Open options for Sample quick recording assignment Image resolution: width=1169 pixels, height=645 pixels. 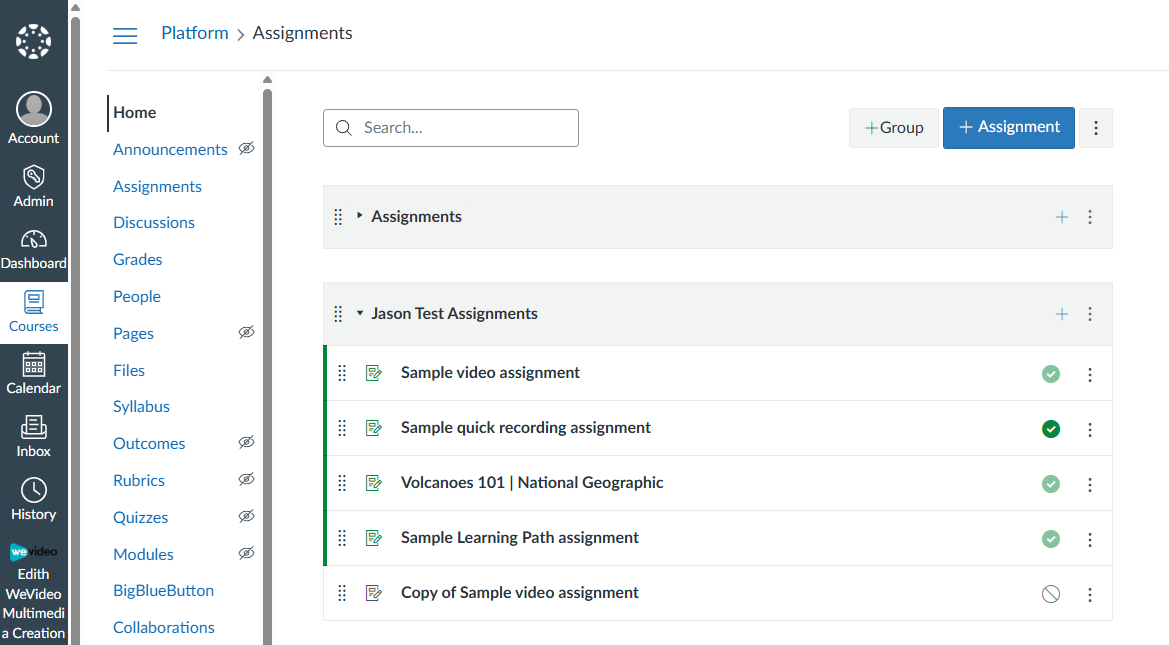pos(1090,430)
